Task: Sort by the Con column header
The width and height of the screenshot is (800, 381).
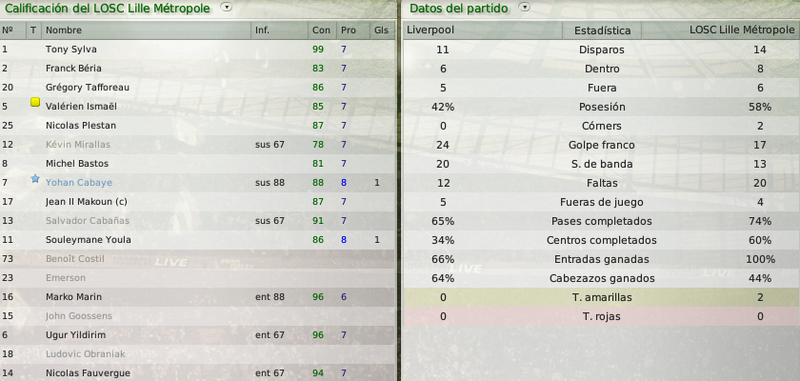Action: [322, 30]
